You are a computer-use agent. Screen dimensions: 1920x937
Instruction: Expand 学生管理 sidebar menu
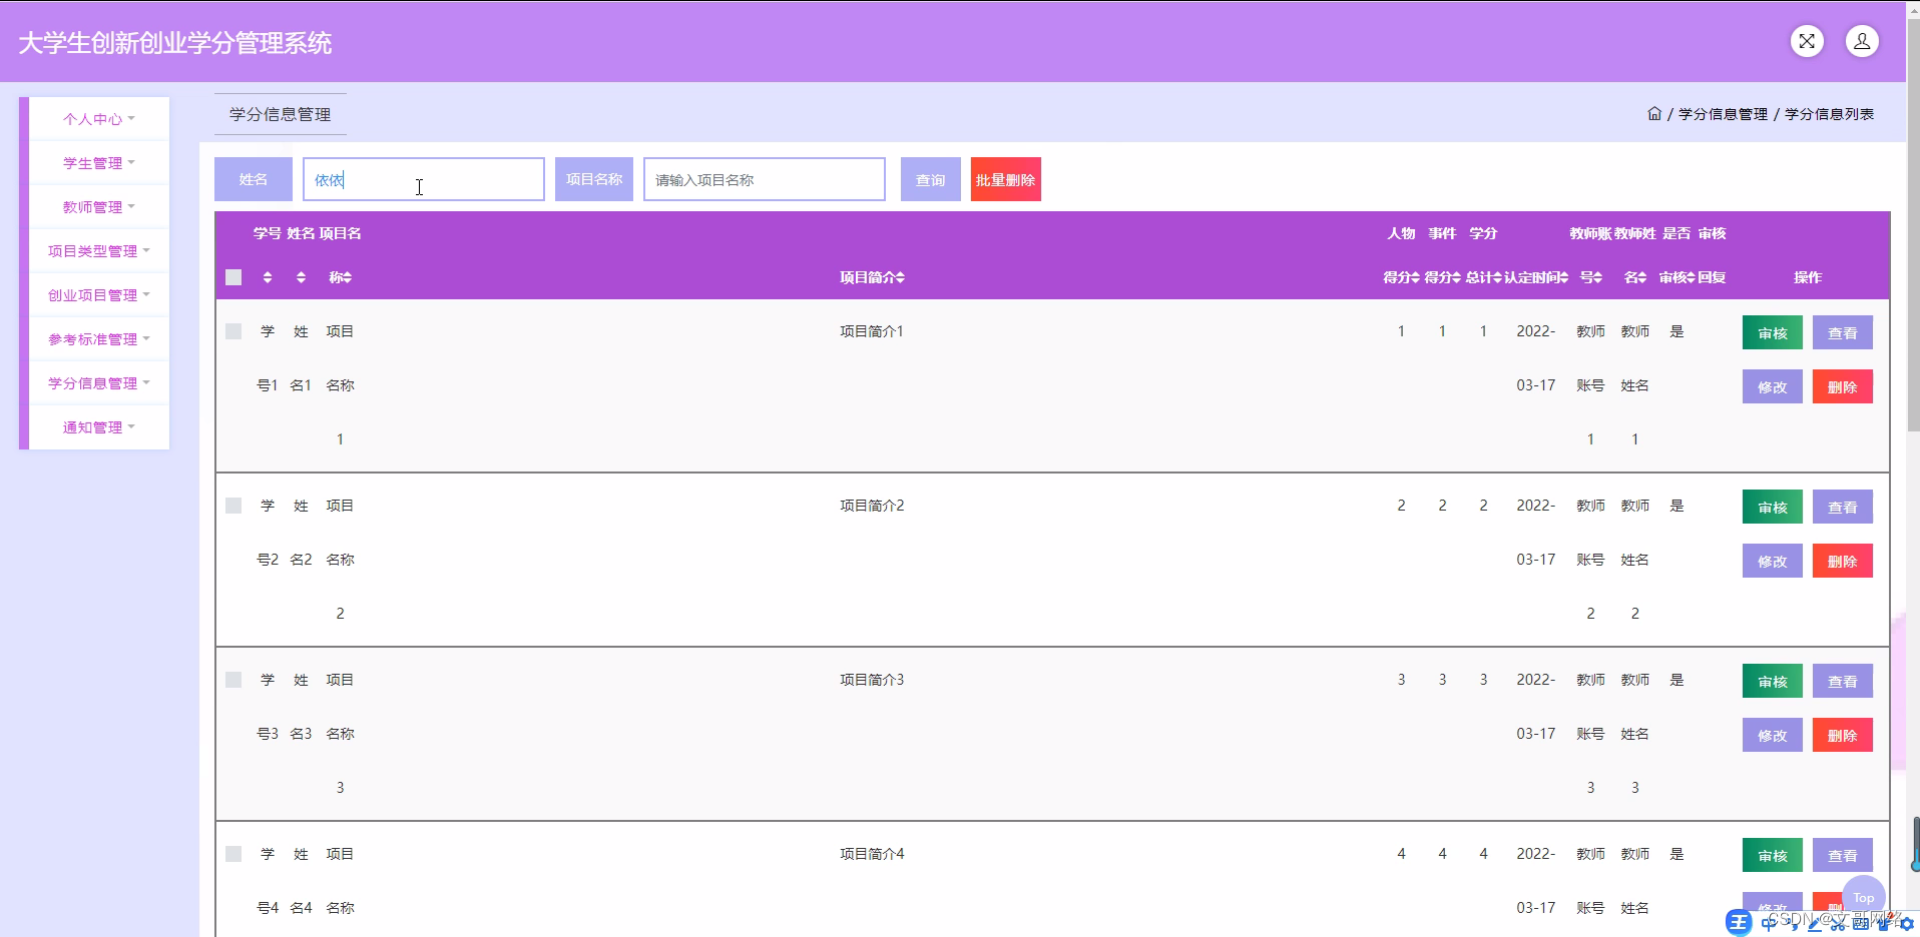tap(99, 163)
